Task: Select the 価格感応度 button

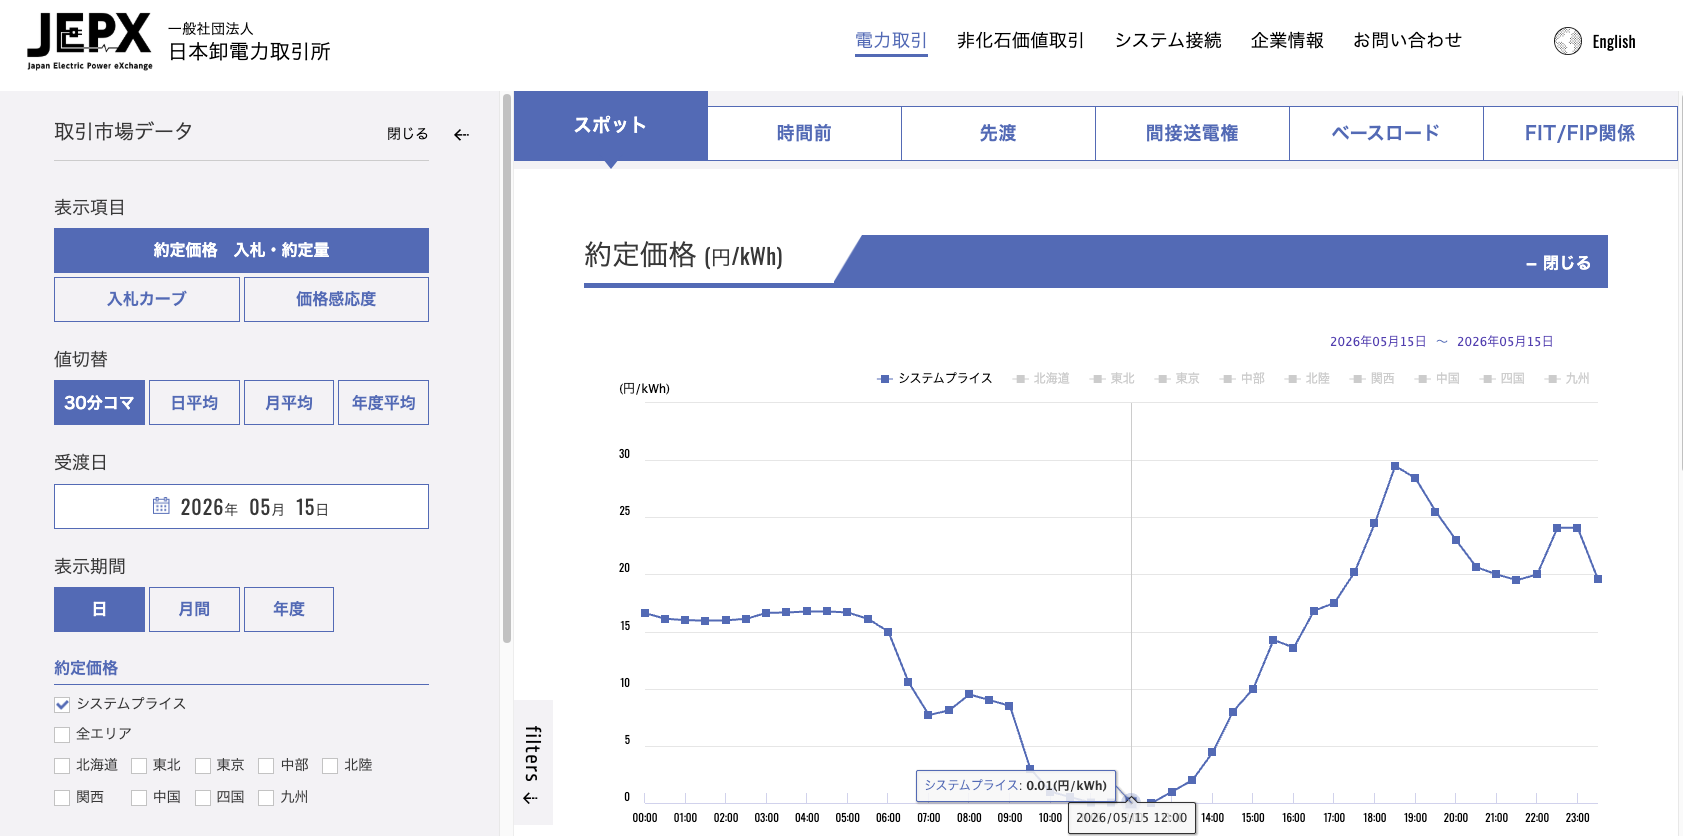Action: 336,299
